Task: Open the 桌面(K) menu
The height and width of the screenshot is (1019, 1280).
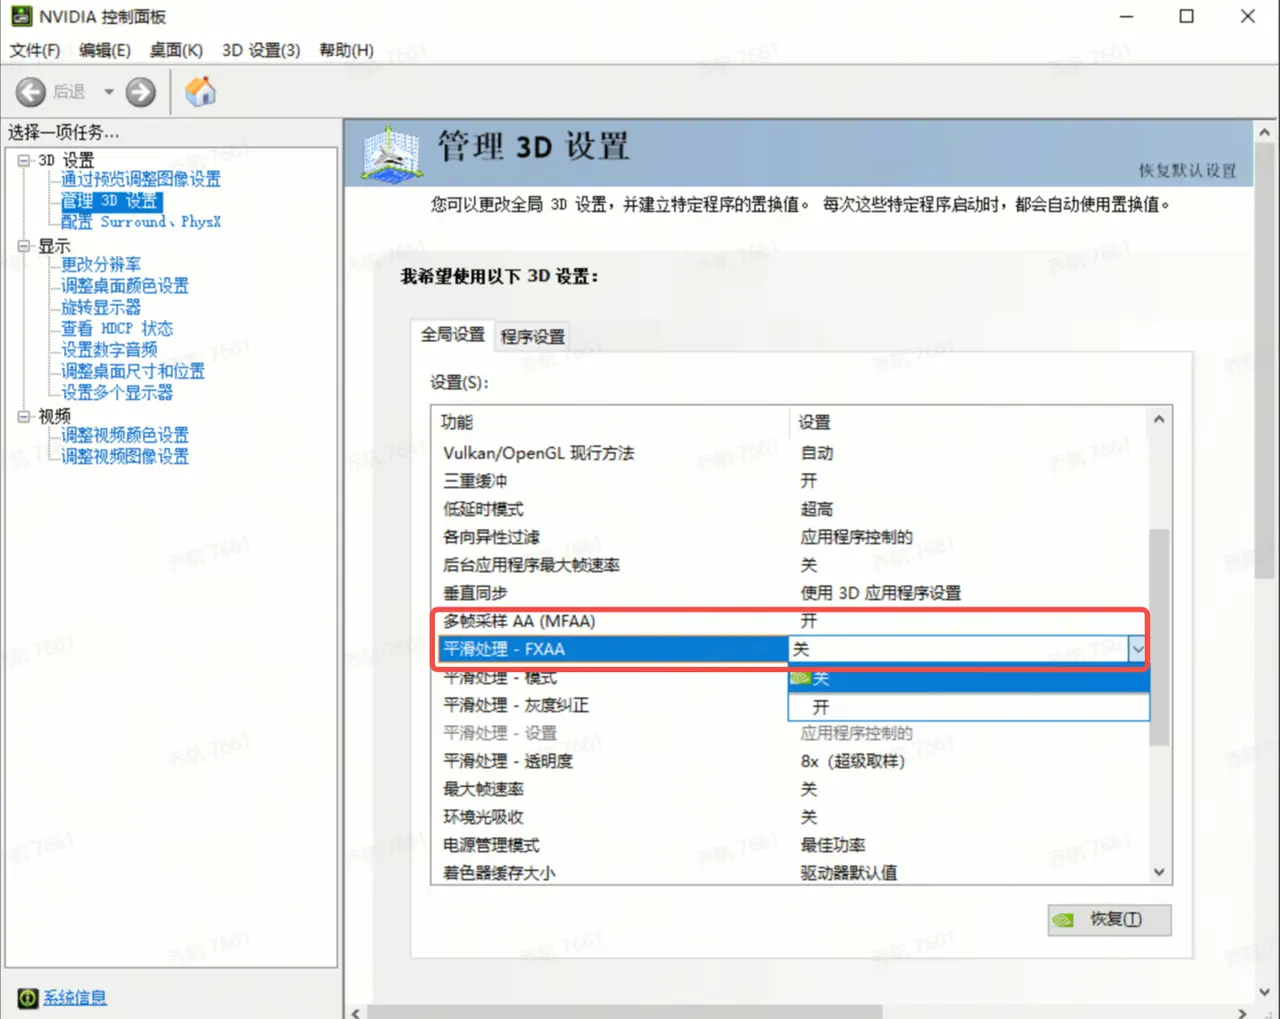Action: click(176, 50)
